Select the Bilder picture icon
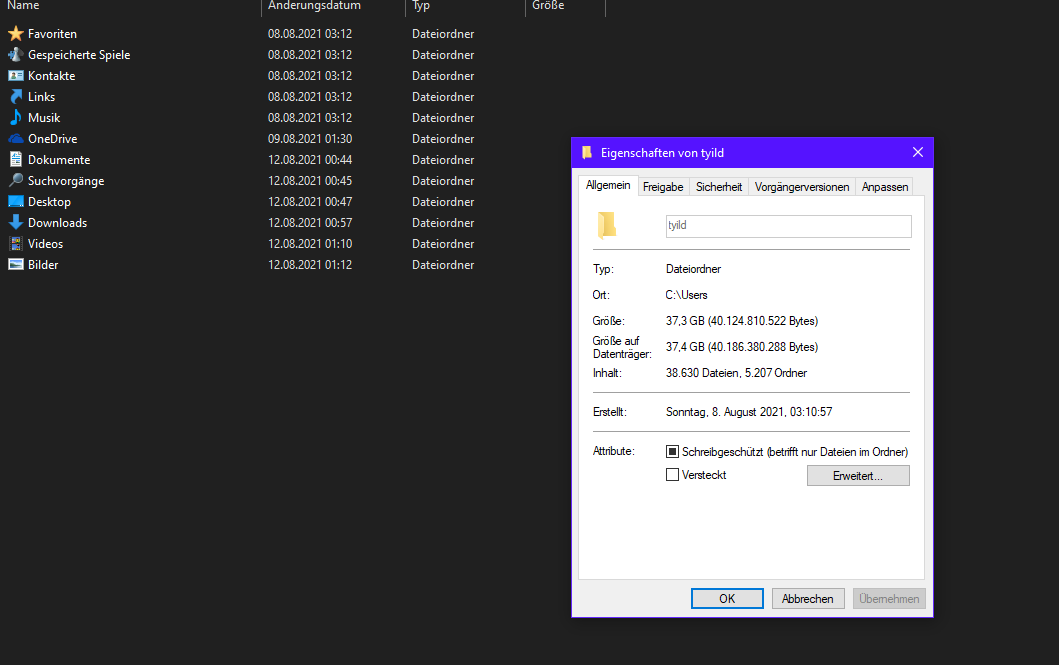1059x665 pixels. point(16,264)
